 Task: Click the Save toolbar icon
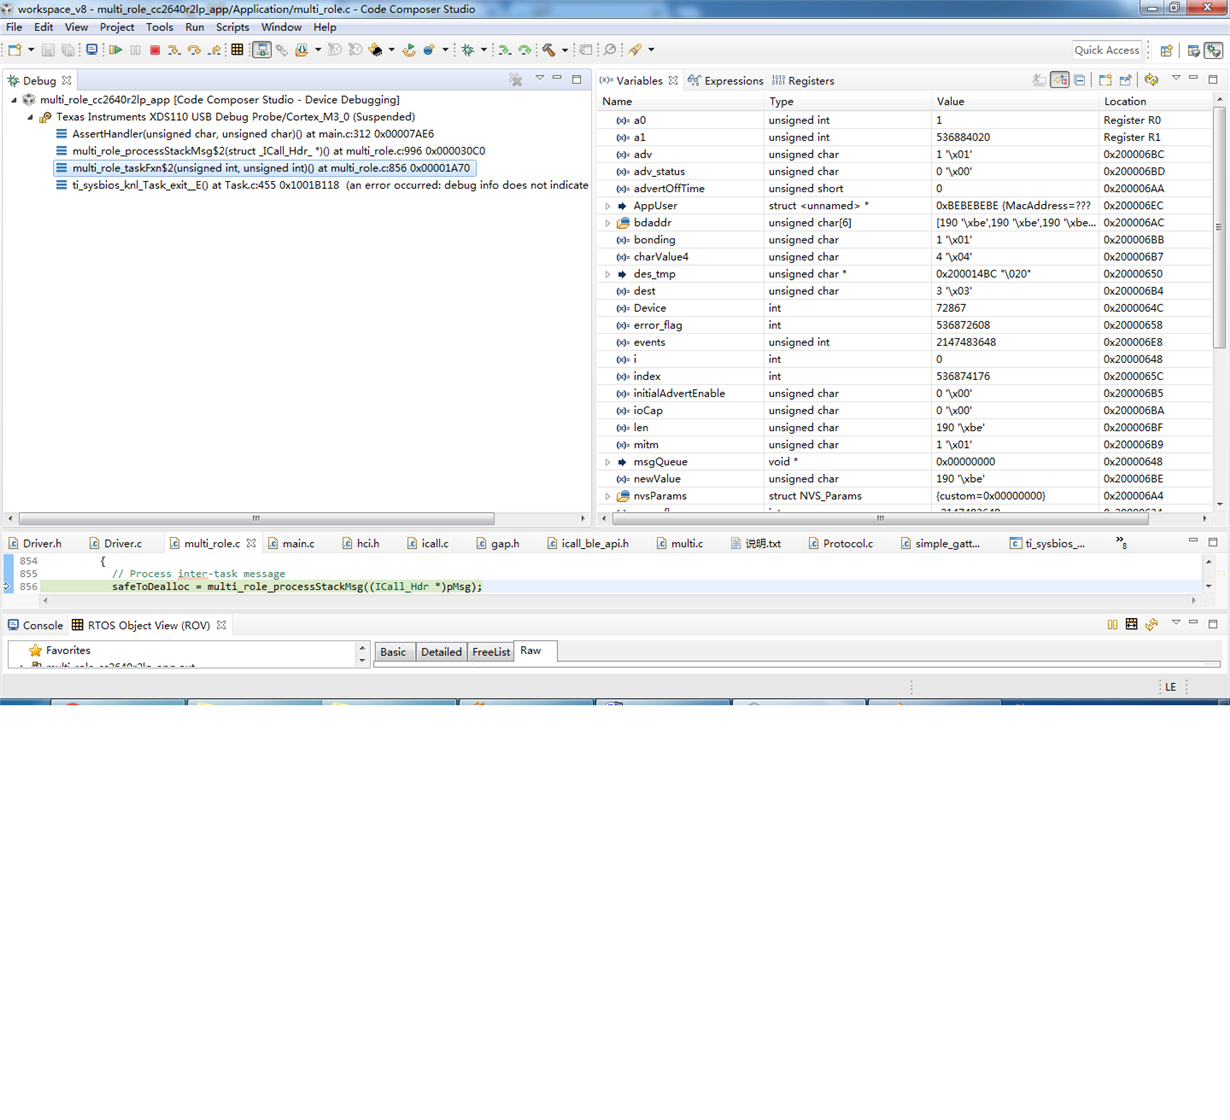pyautogui.click(x=48, y=49)
